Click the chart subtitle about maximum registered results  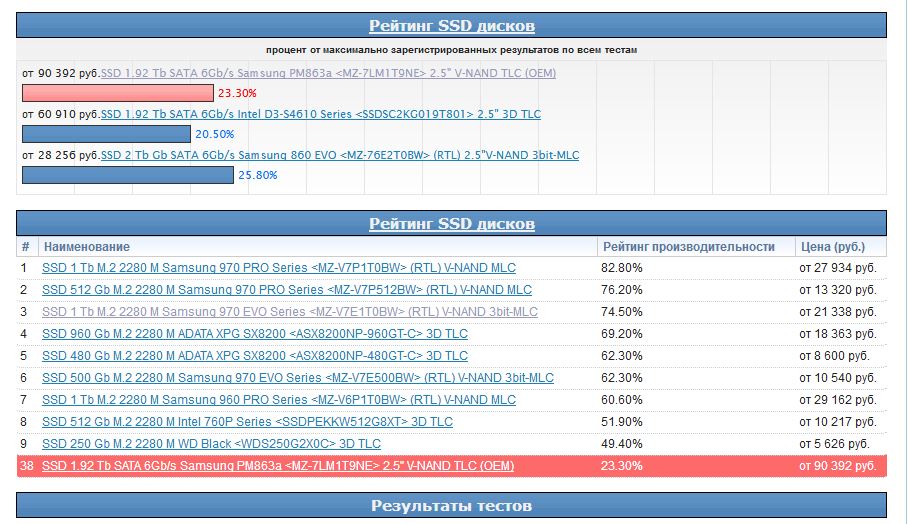click(452, 50)
